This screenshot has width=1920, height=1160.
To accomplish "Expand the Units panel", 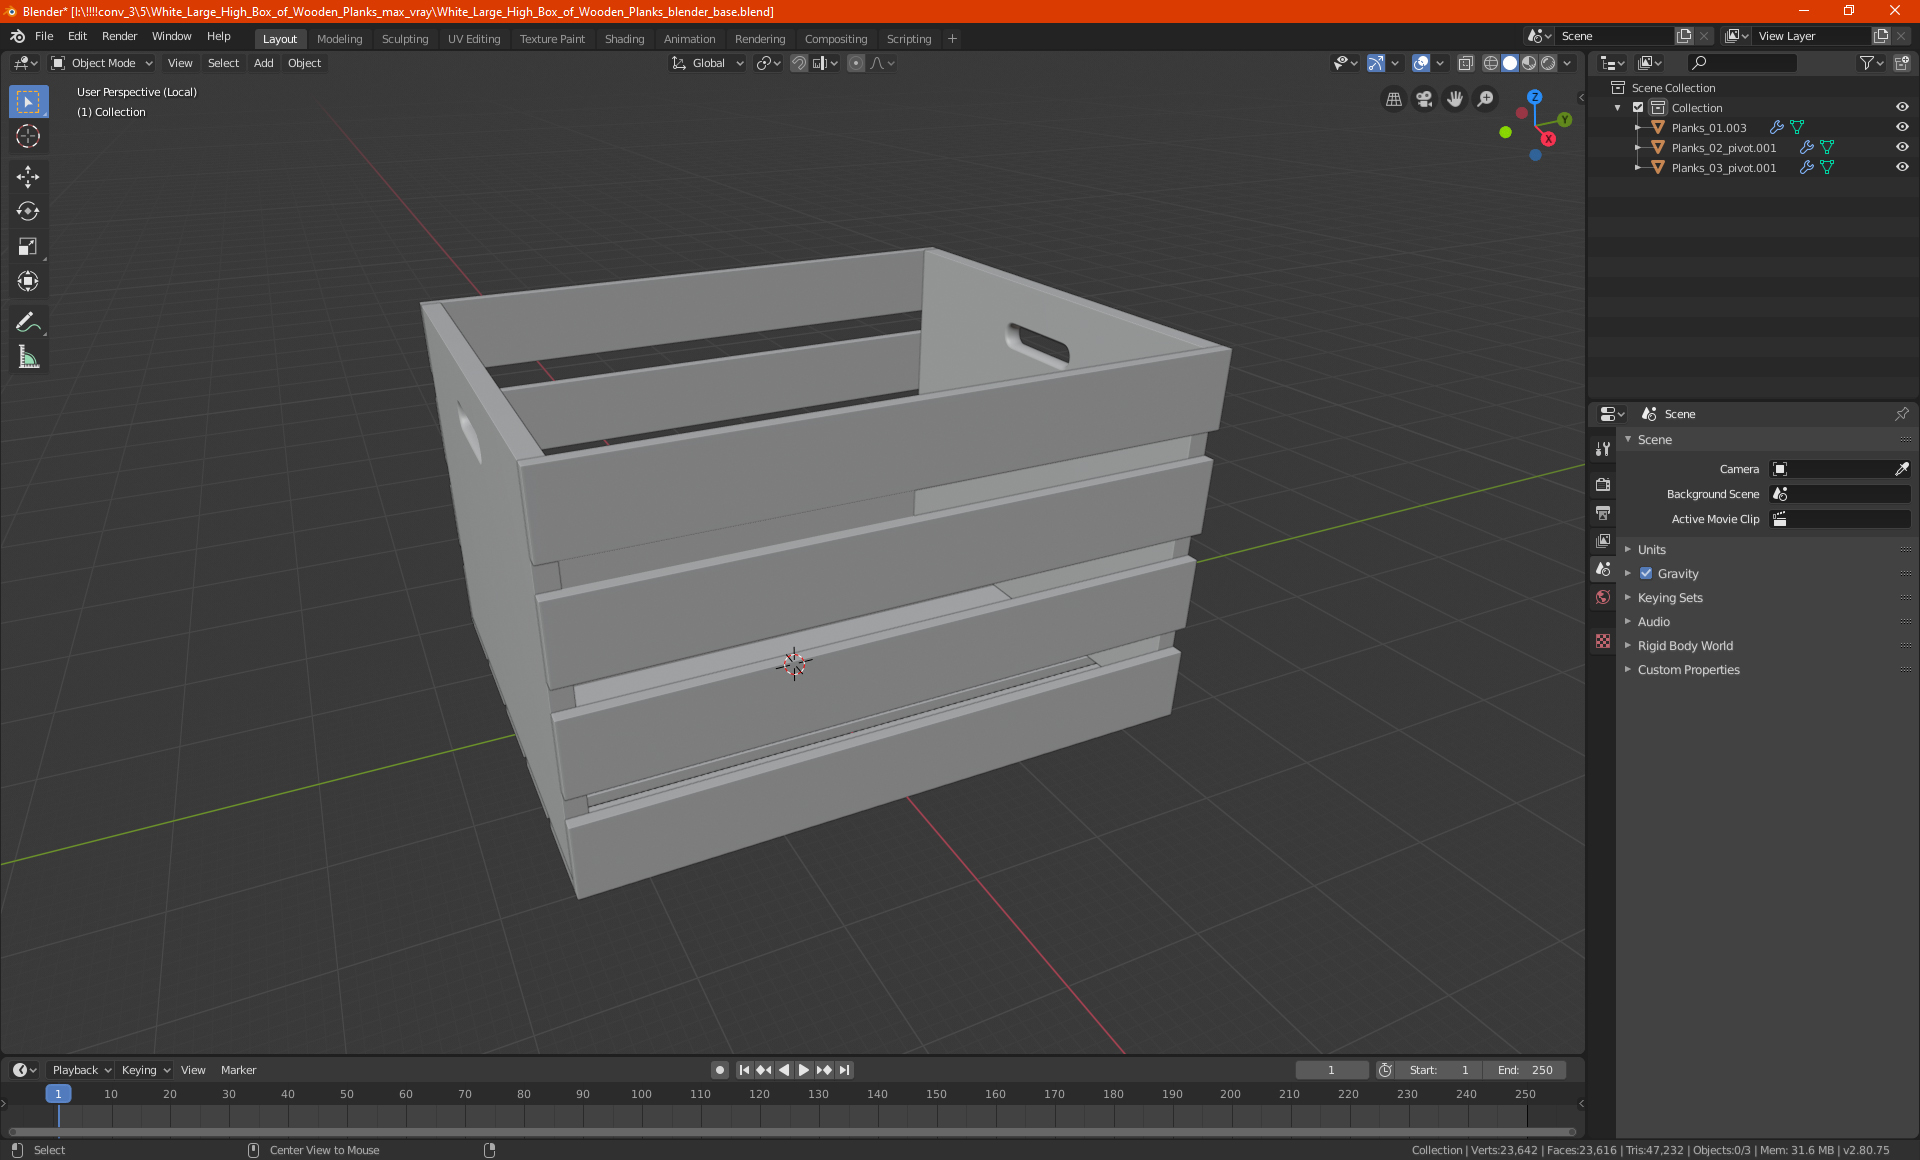I will [x=1651, y=550].
